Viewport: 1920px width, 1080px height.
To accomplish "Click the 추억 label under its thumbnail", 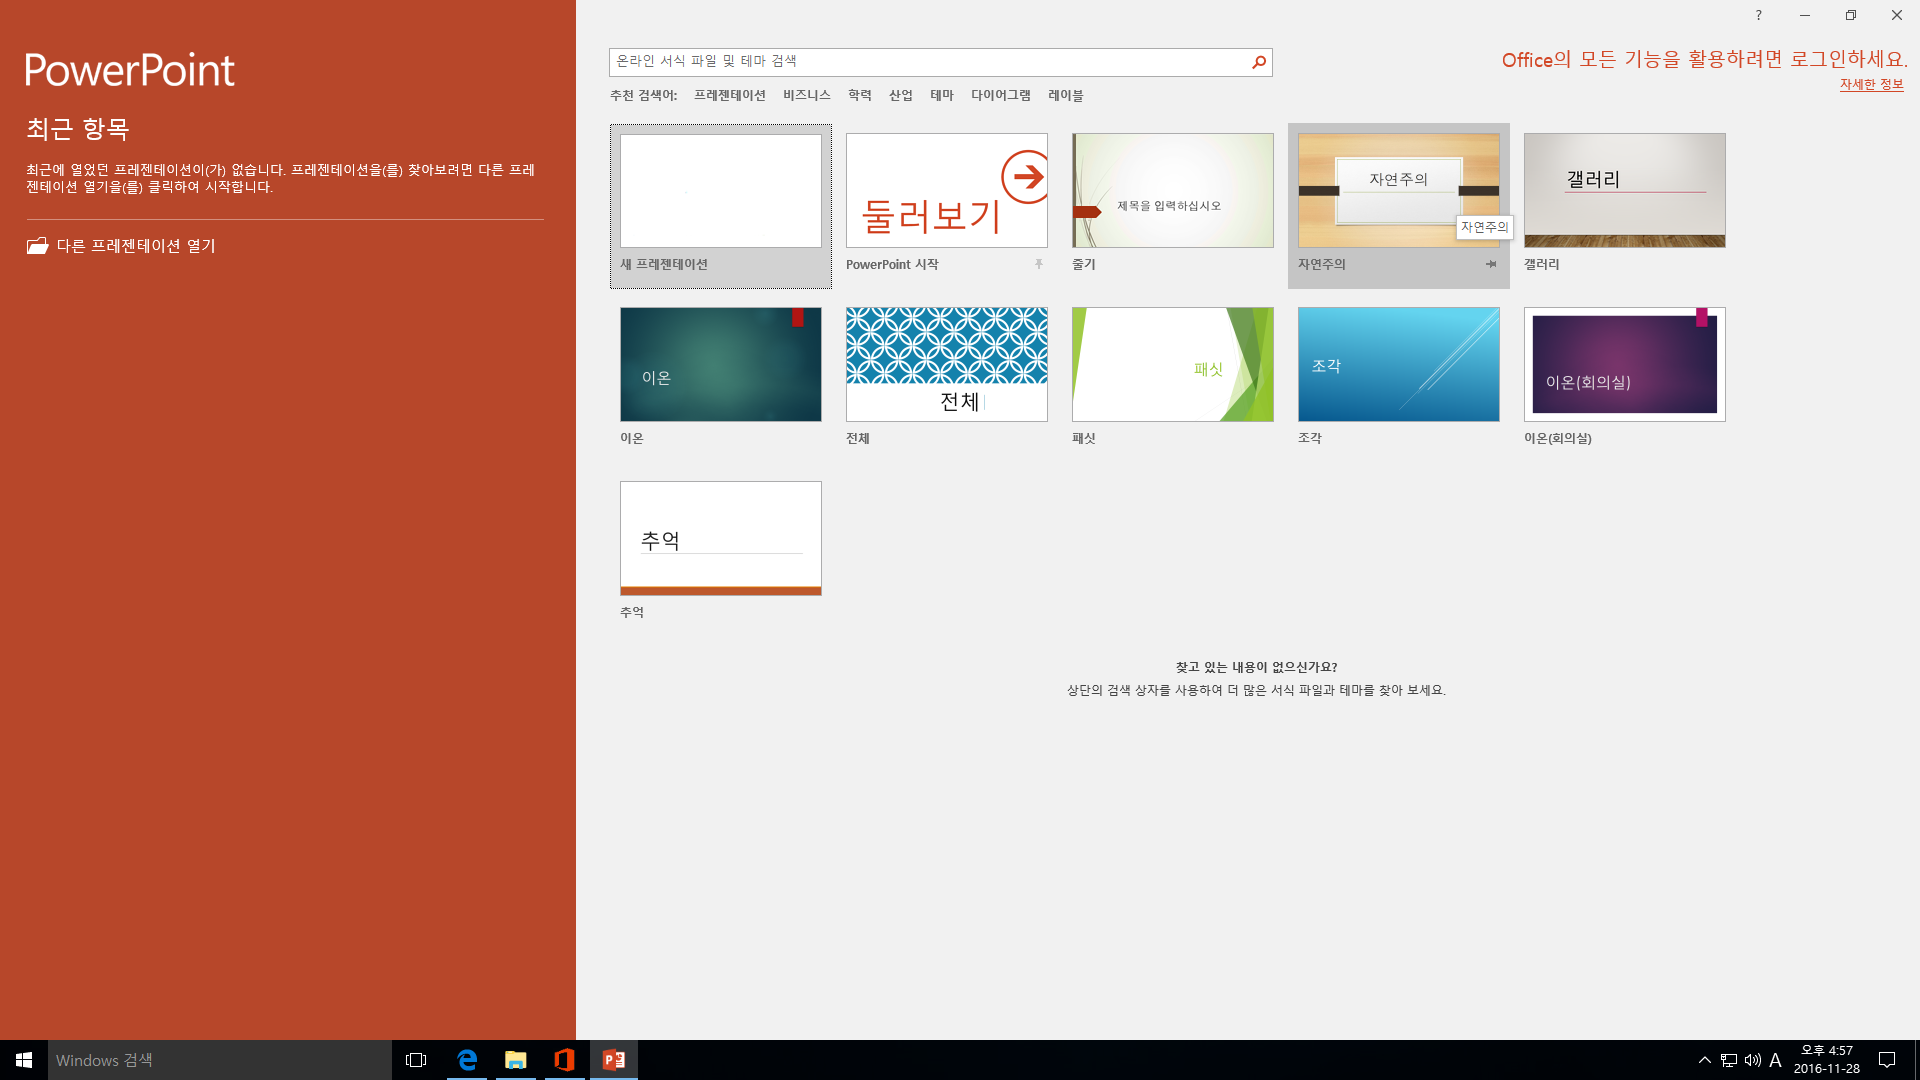I will click(632, 613).
